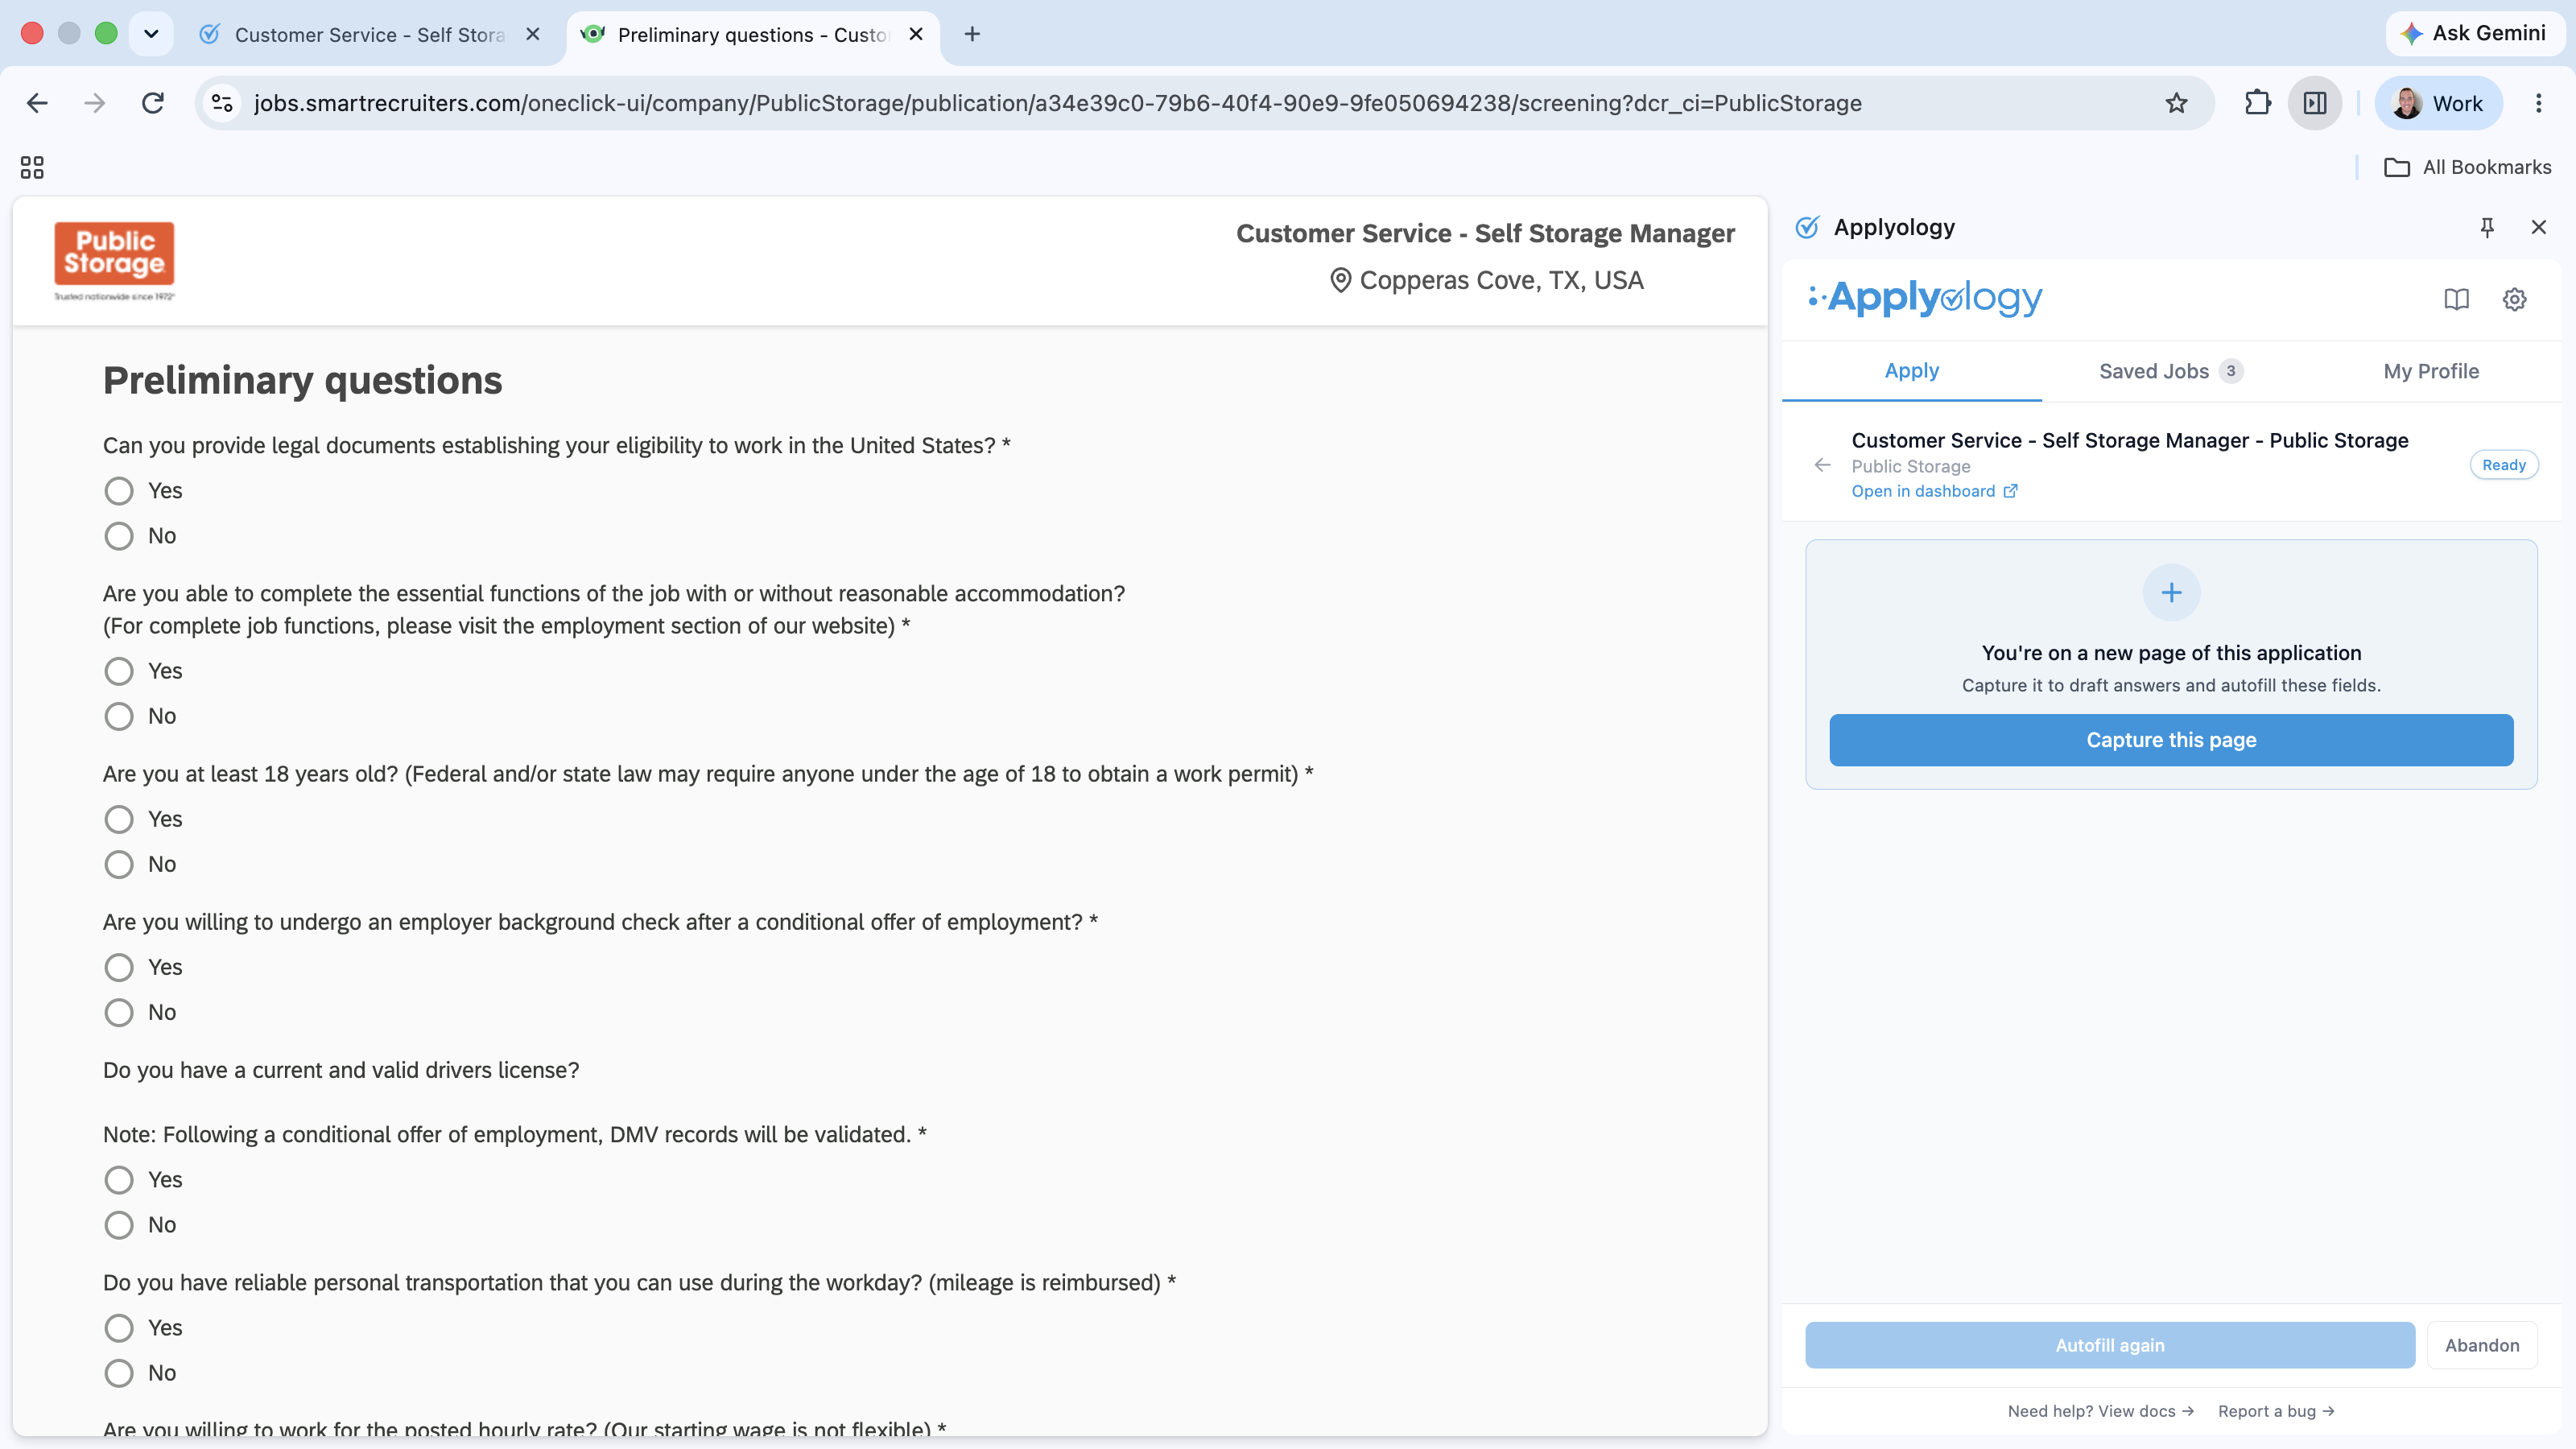Select No for essential job functions question

[x=119, y=716]
